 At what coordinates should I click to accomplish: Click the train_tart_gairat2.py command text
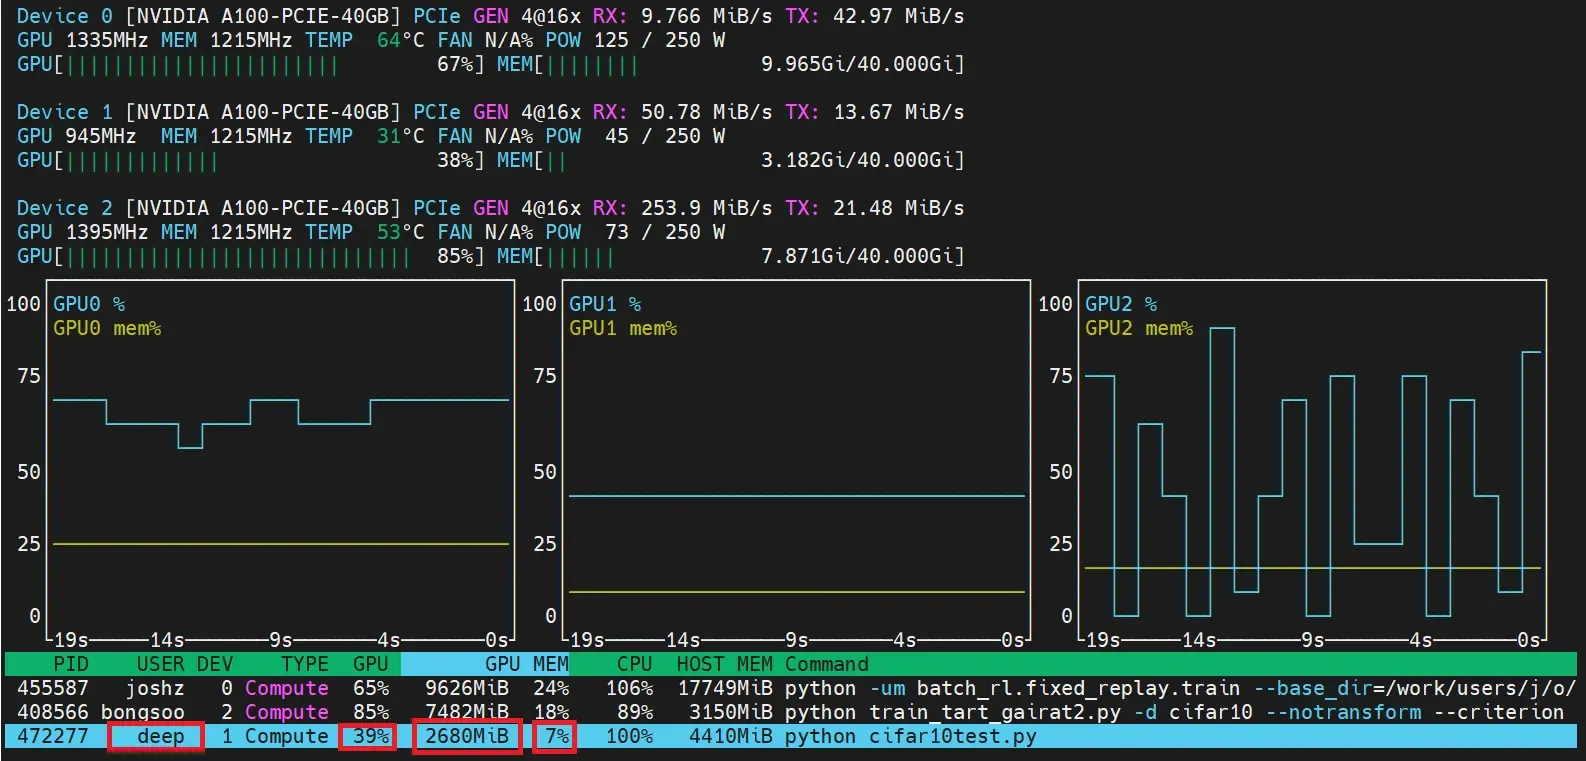pos(995,712)
